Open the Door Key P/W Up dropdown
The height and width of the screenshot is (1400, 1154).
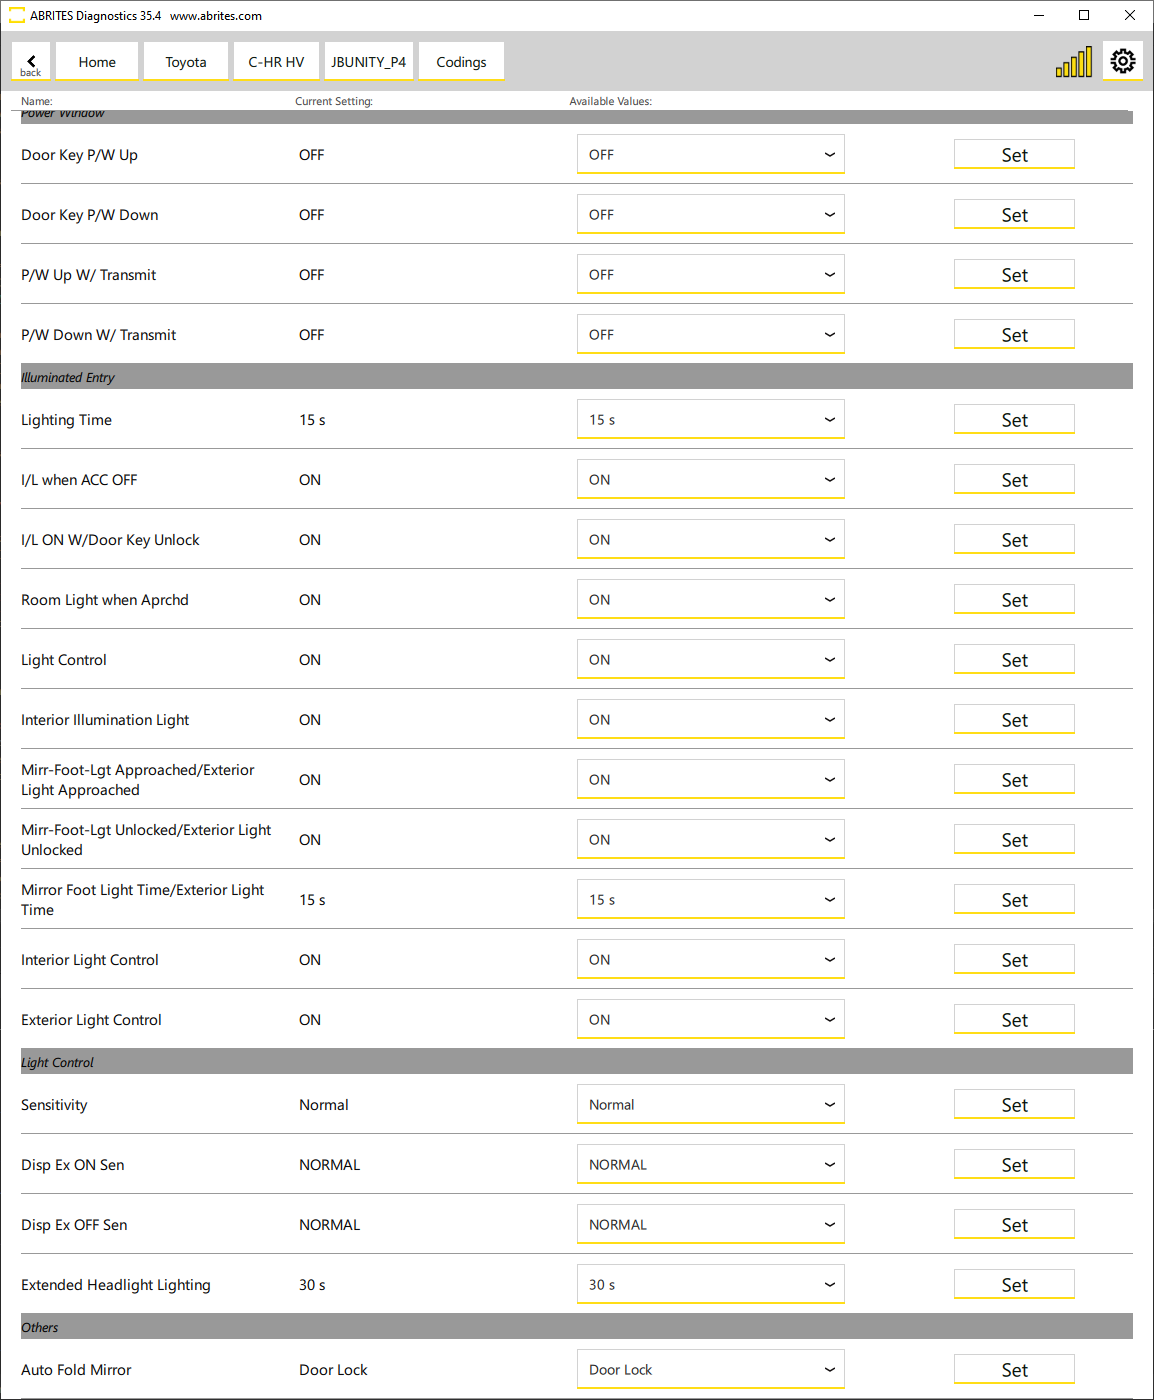coord(710,155)
